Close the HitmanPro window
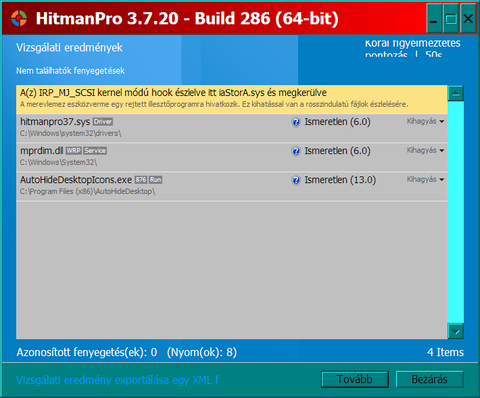480x398 pixels. 468,18
